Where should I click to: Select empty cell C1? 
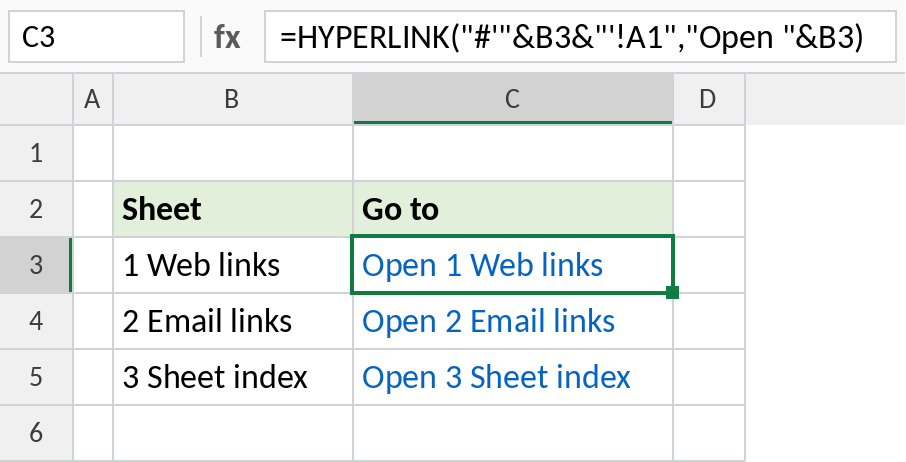click(513, 153)
